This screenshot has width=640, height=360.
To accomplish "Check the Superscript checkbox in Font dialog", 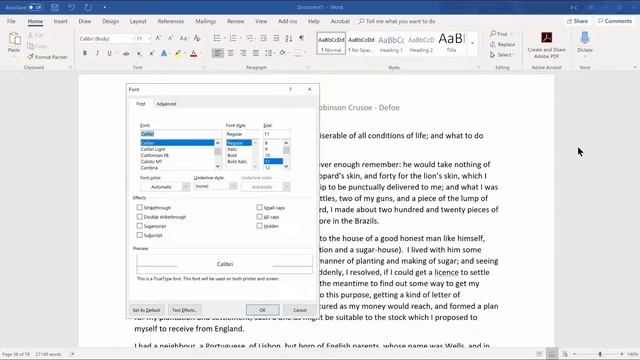I will (140, 226).
